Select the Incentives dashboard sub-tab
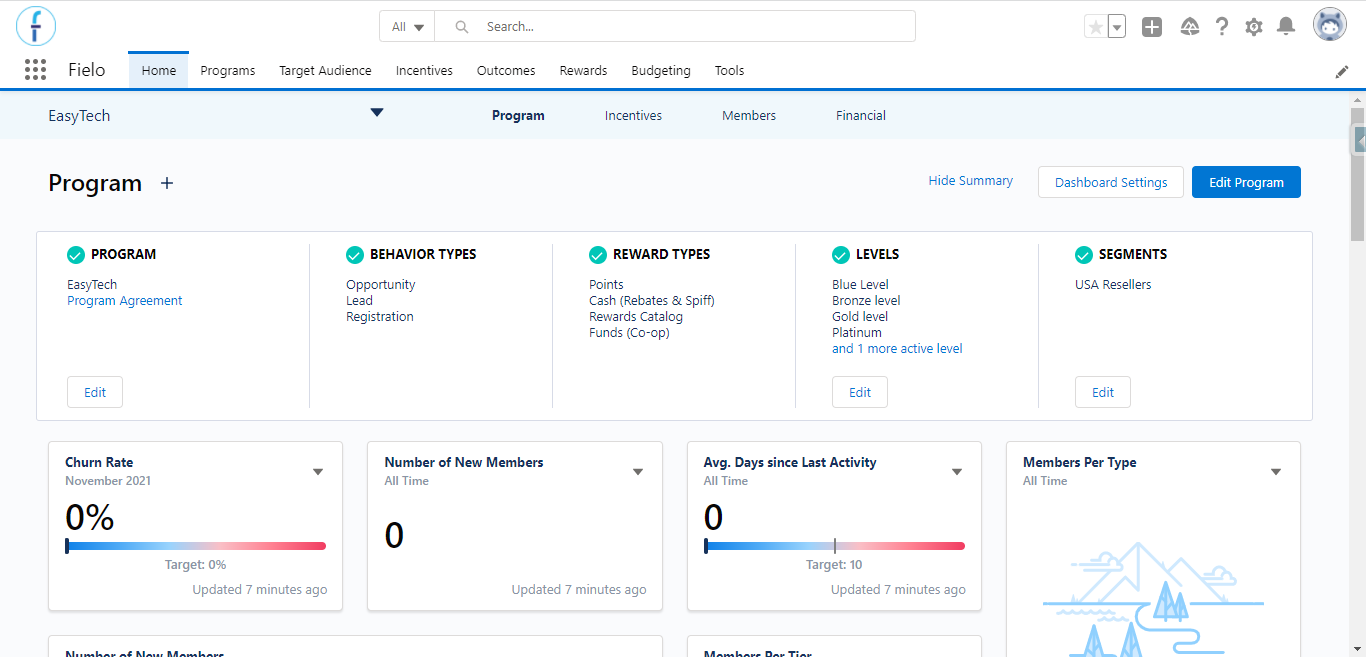This screenshot has height=657, width=1366. click(633, 115)
